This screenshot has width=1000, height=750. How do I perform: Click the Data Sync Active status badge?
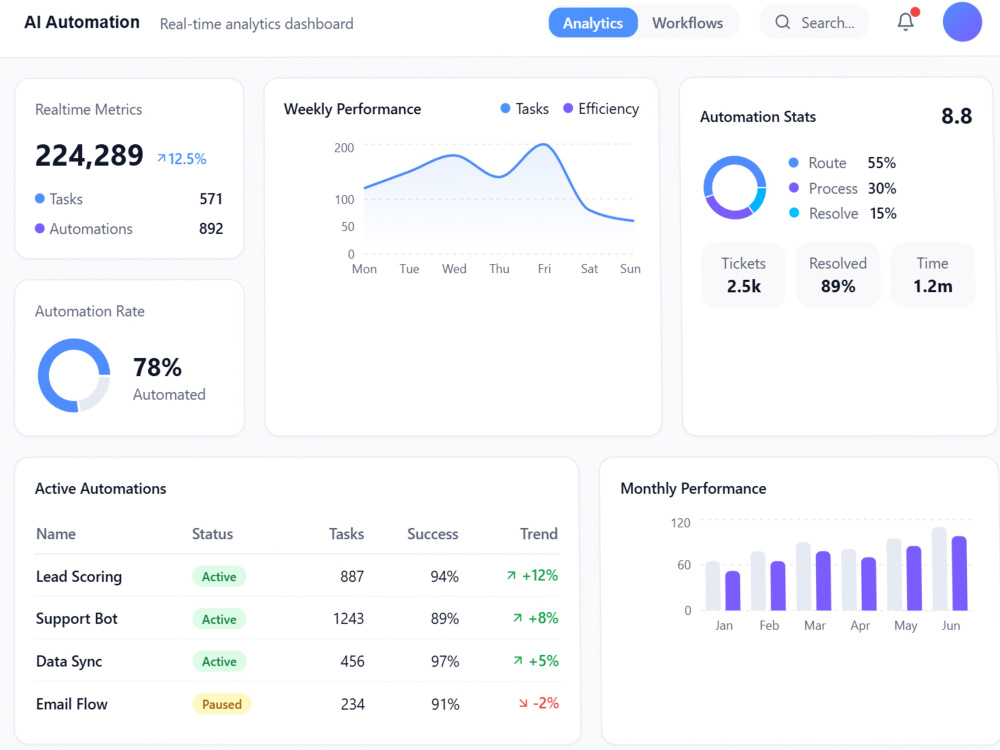(219, 661)
